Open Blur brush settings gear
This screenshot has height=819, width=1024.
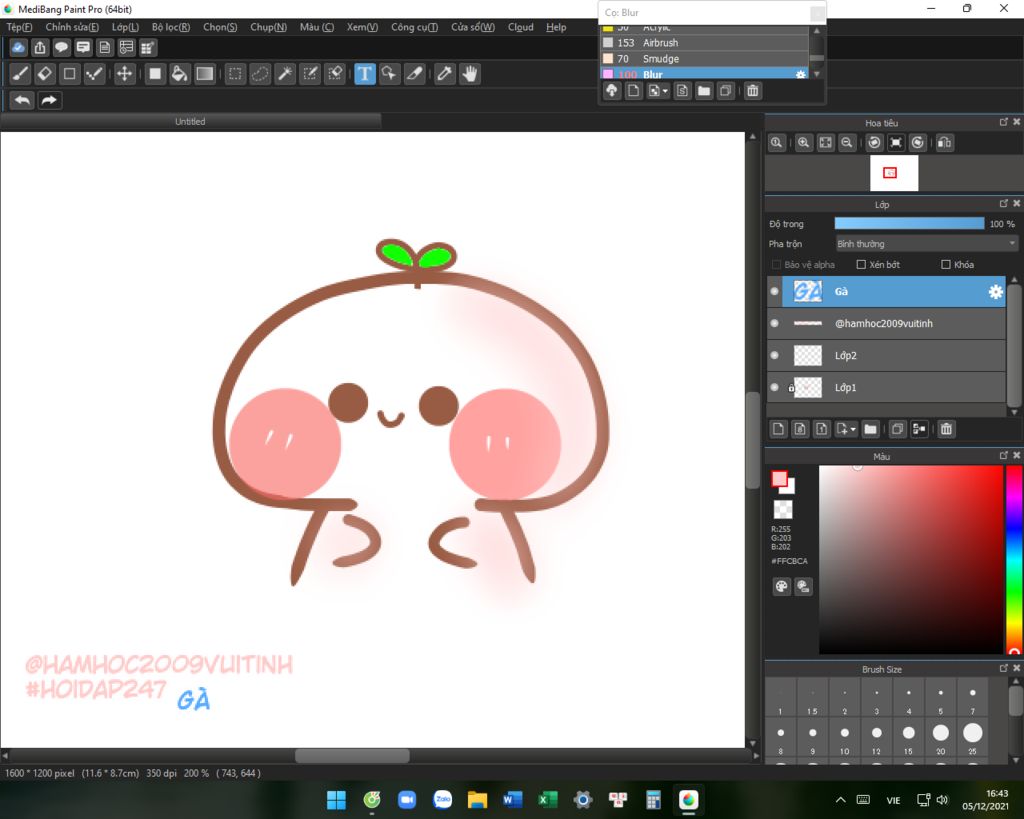801,74
